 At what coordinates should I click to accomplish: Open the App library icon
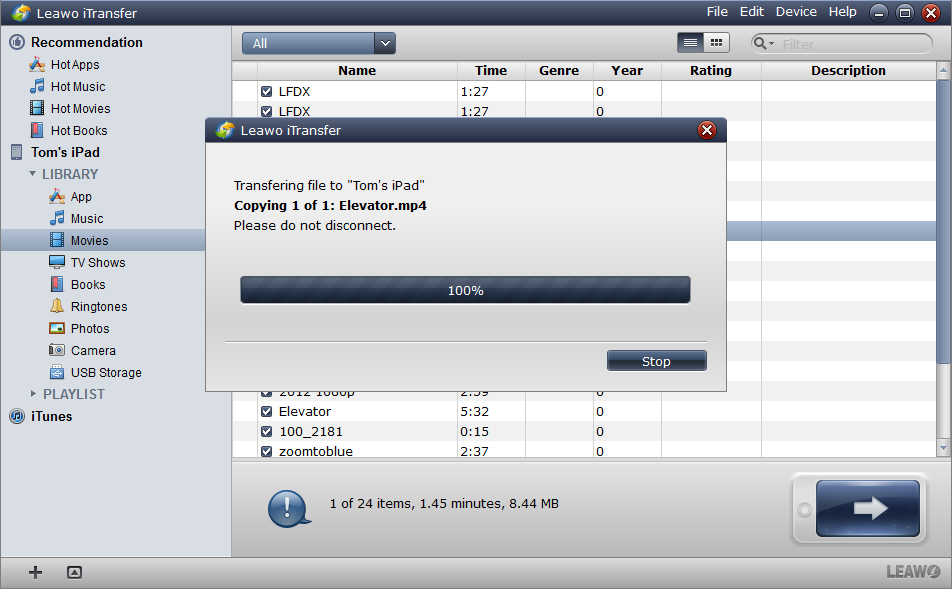(x=57, y=196)
